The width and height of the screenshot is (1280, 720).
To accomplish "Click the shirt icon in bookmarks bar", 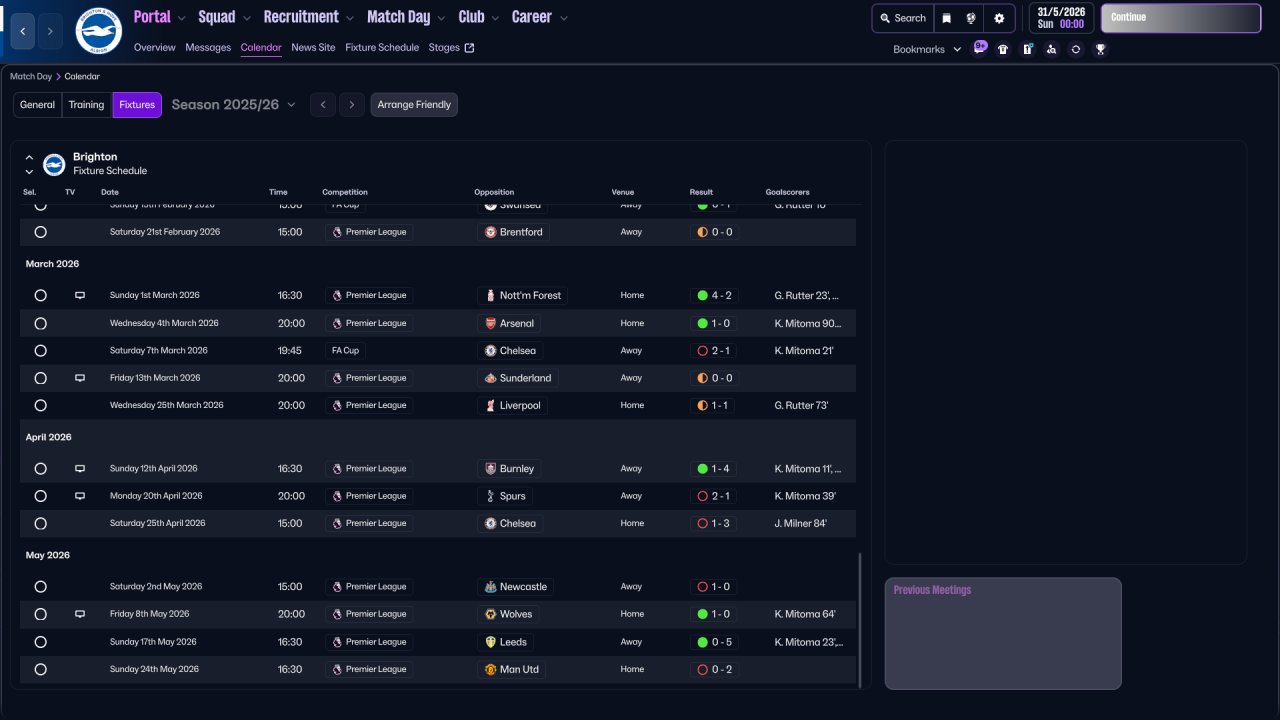I will 1003,49.
